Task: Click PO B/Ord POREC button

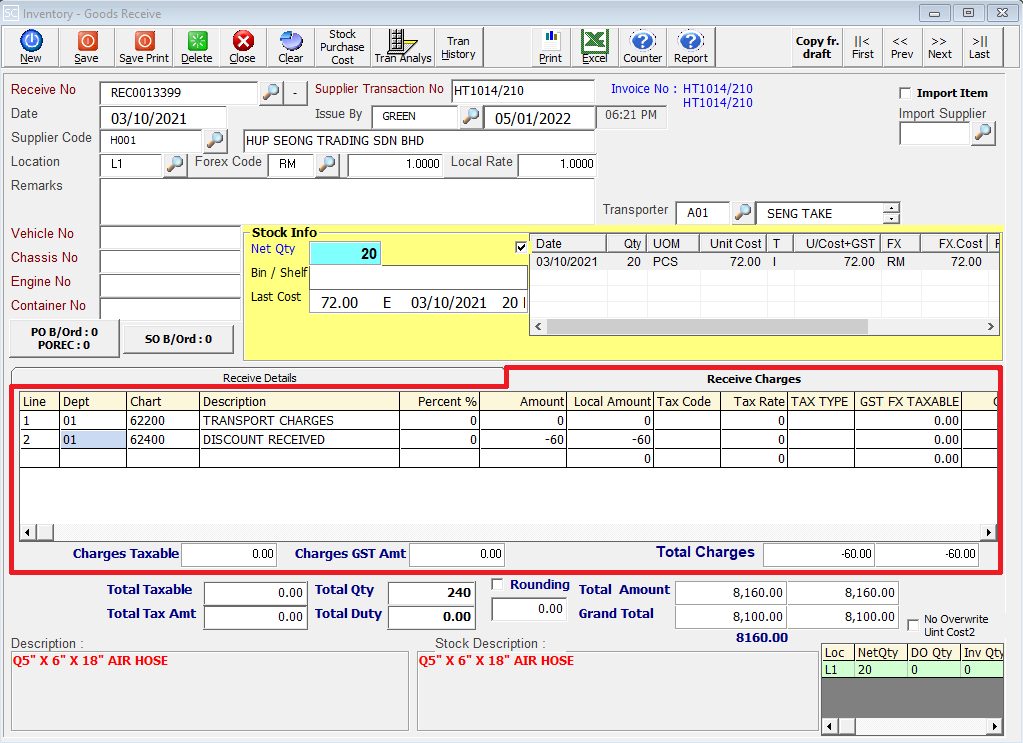Action: click(x=65, y=339)
